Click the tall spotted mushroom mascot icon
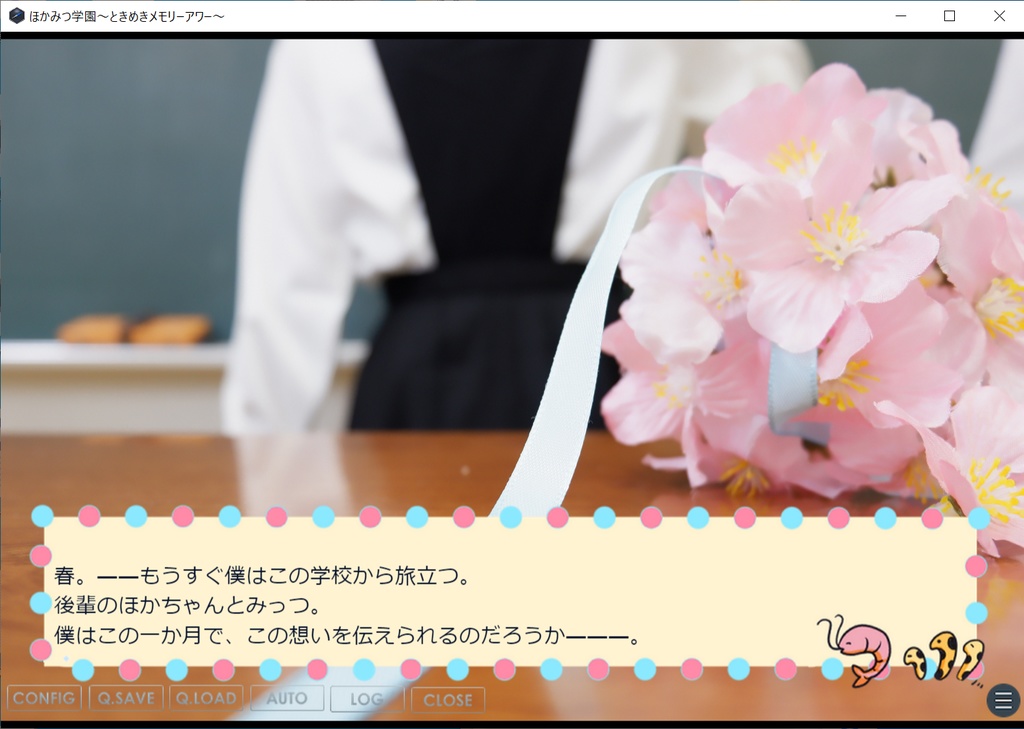The image size is (1024, 729). click(943, 655)
